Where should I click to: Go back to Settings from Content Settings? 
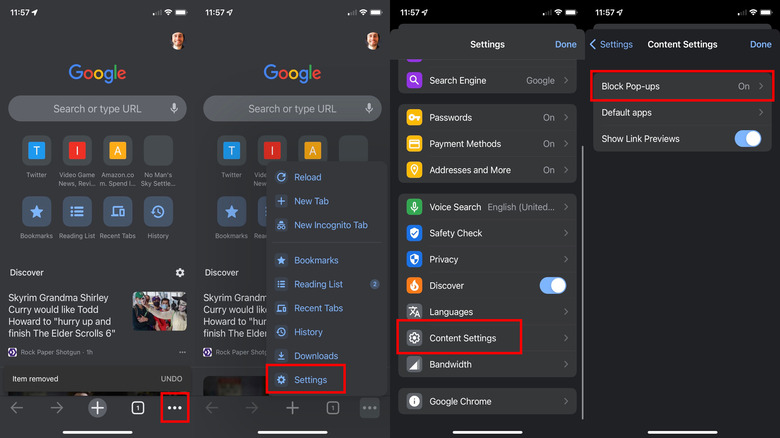[x=611, y=44]
